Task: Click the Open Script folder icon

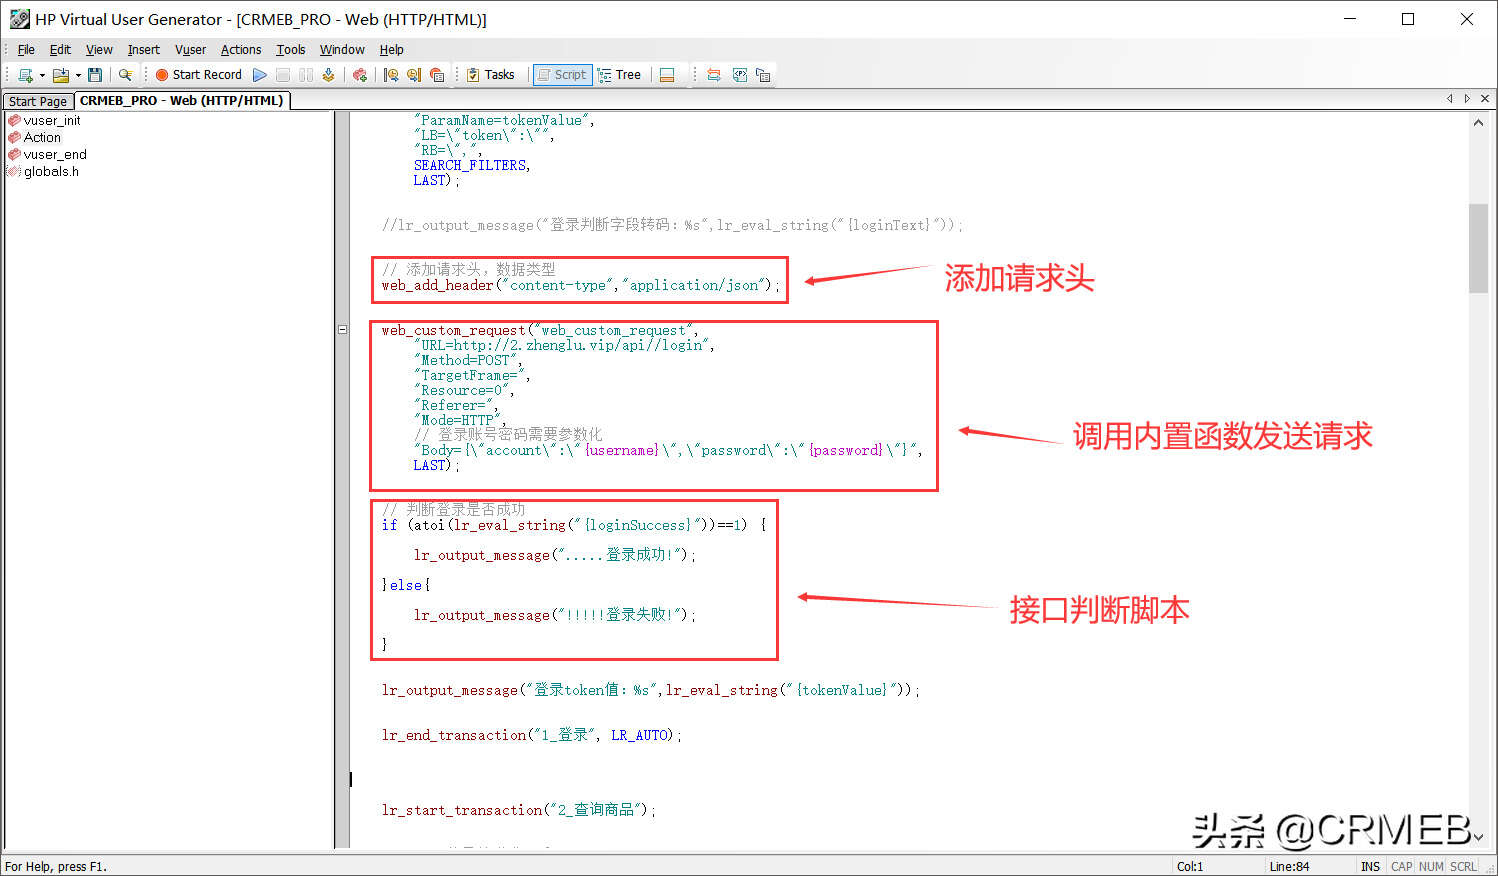Action: click(61, 75)
